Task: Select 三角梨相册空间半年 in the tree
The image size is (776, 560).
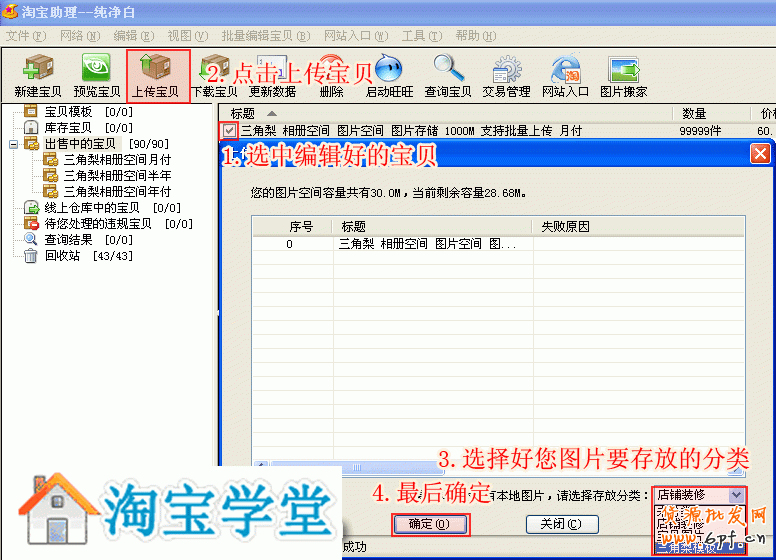Action: [x=116, y=175]
